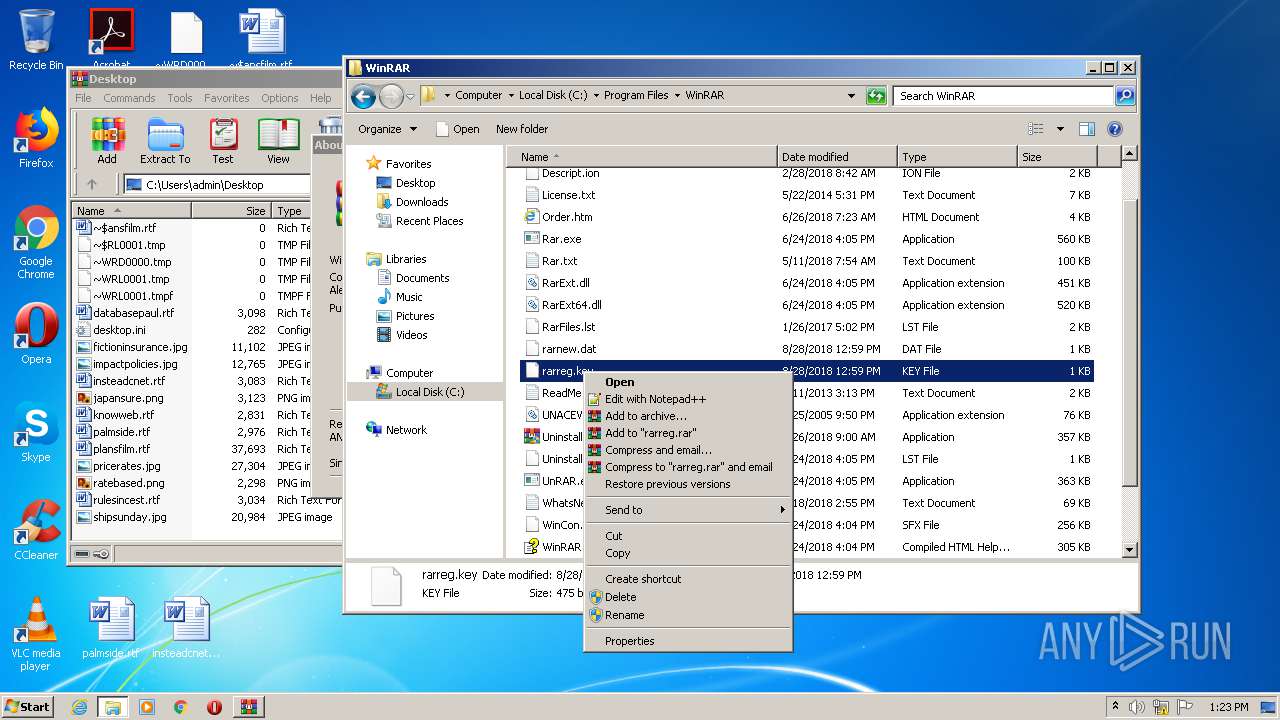1280x720 pixels.
Task: Choose Cut from context menu
Action: point(688,536)
